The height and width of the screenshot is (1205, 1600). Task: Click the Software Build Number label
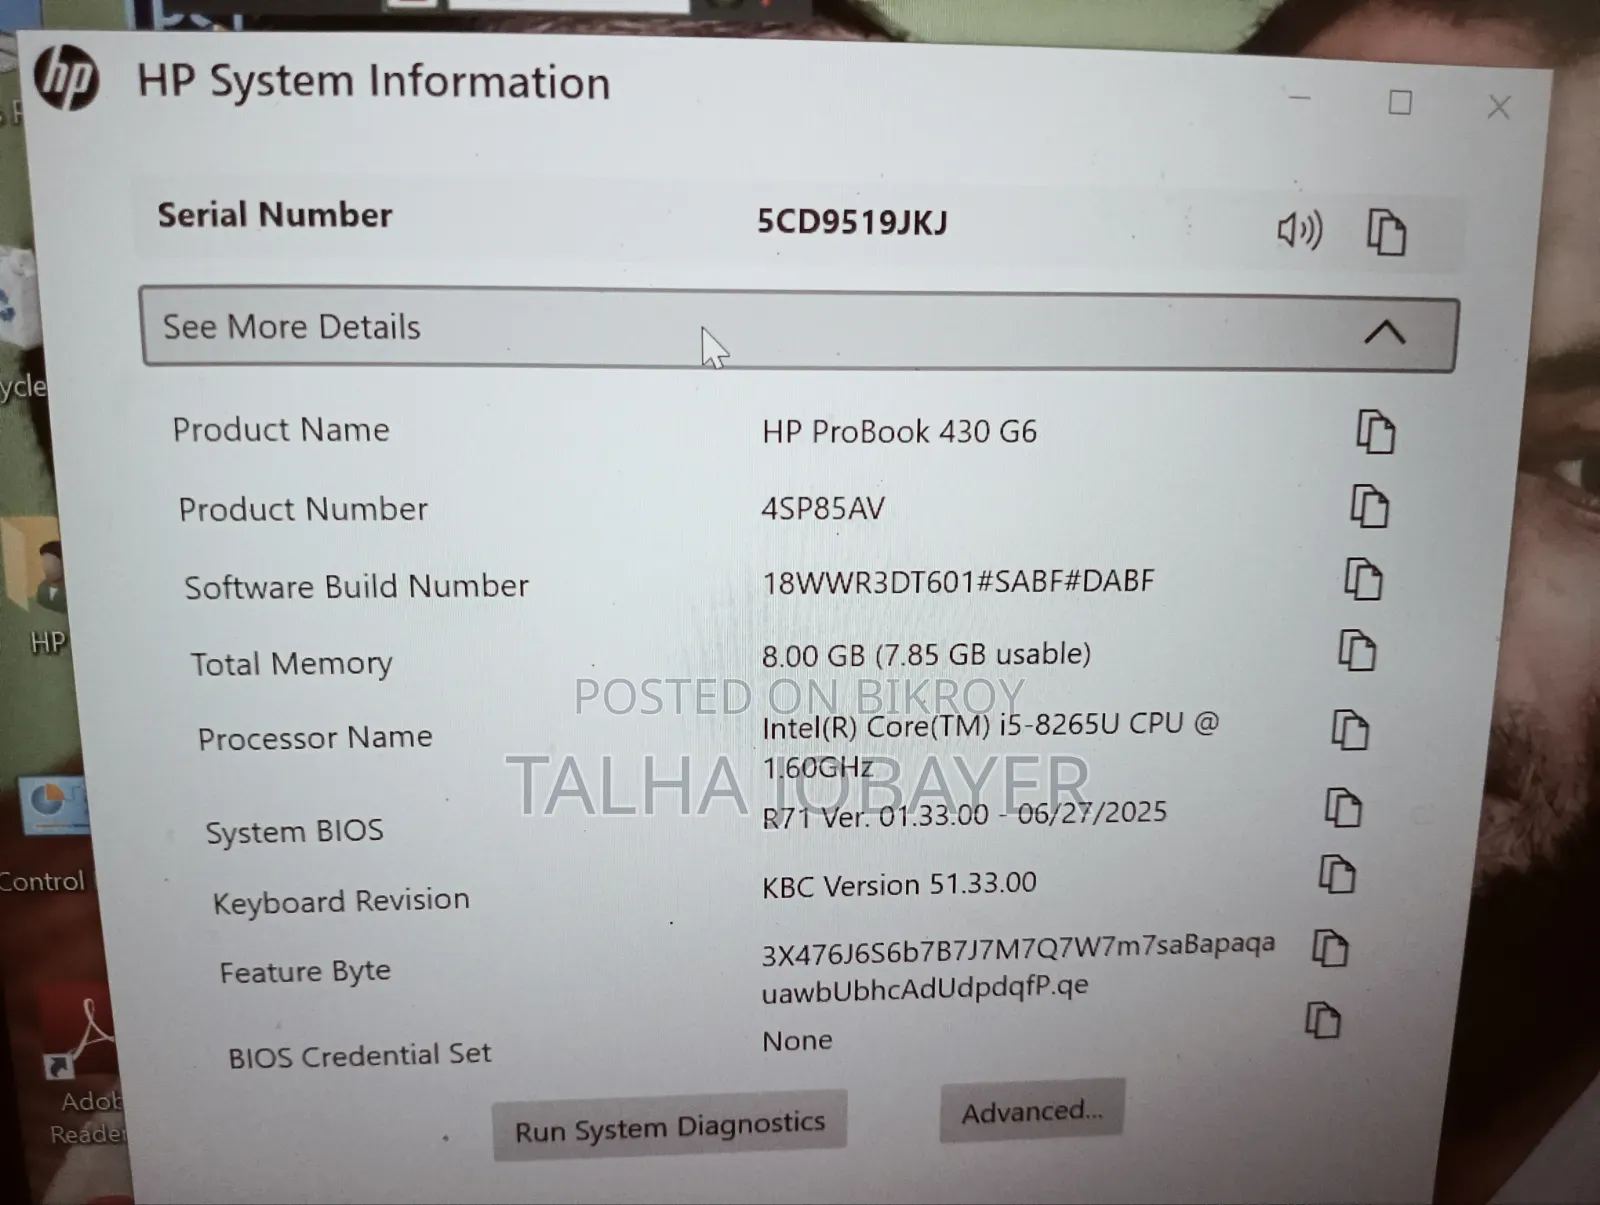coord(356,586)
